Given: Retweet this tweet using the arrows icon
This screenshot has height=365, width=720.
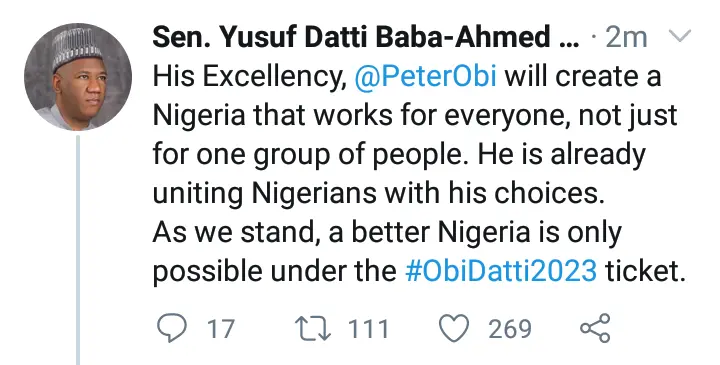Looking at the screenshot, I should (x=312, y=329).
